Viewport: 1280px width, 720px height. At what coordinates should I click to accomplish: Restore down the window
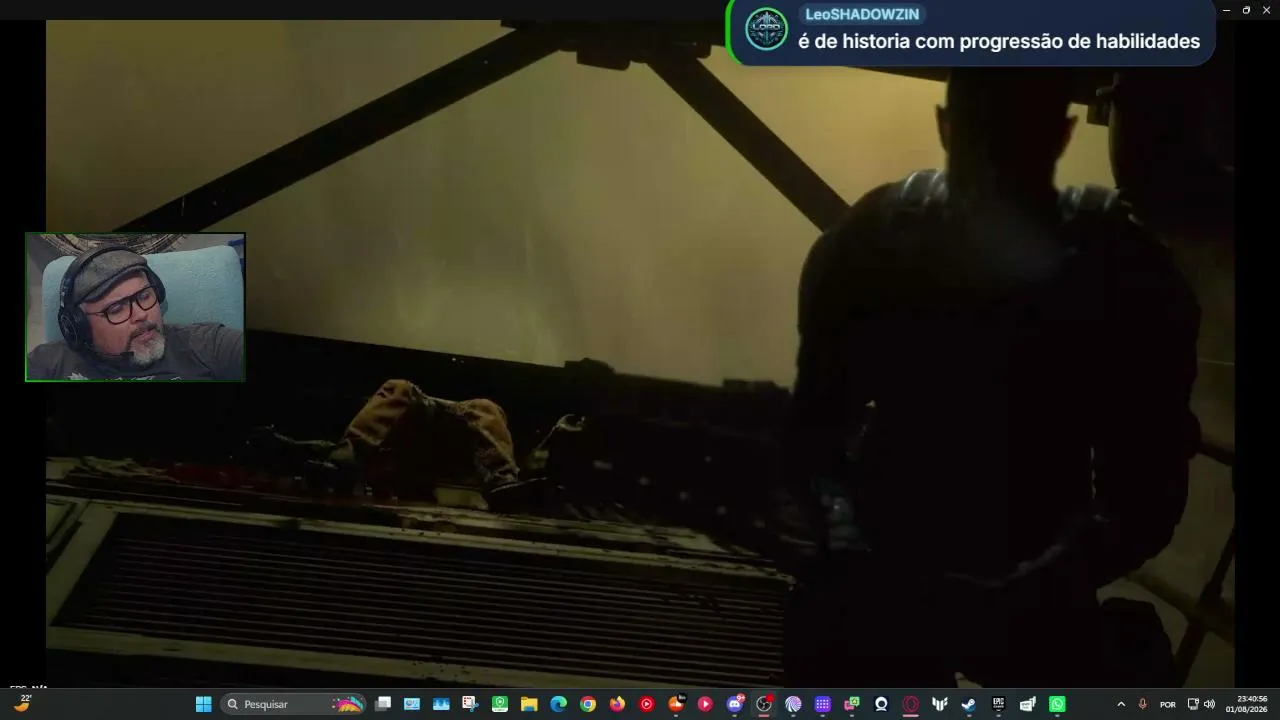pos(1246,10)
